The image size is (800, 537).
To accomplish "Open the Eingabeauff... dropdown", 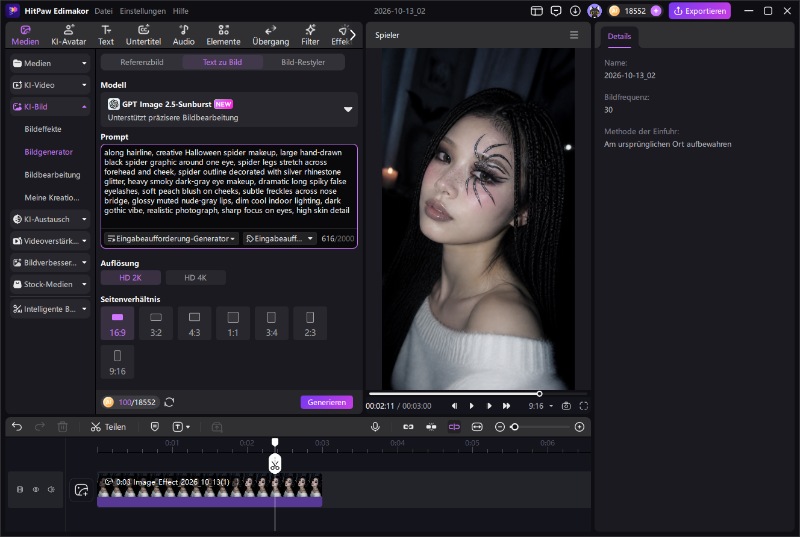I will point(280,239).
